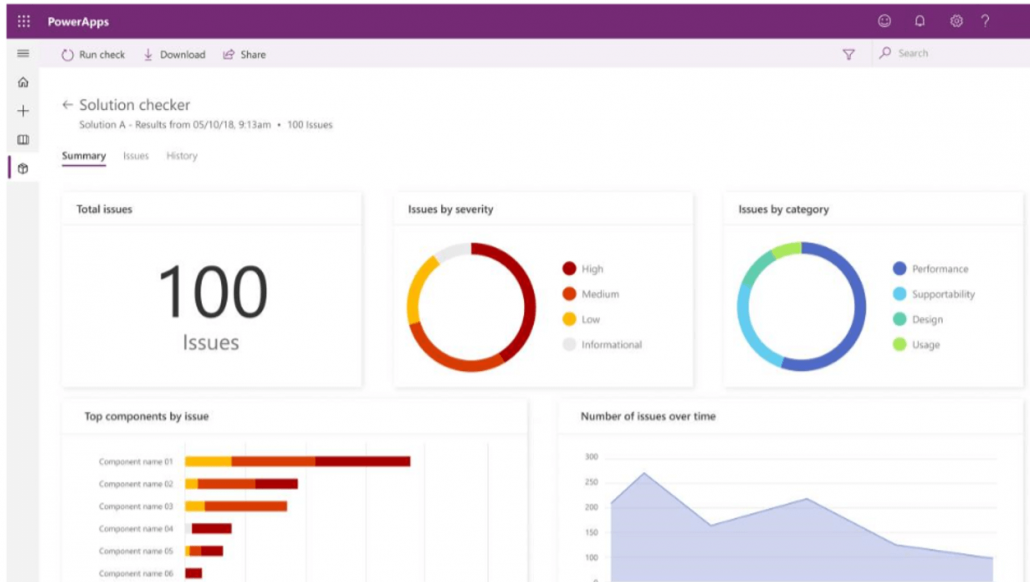Toggle the High severity legend entry

point(583,269)
